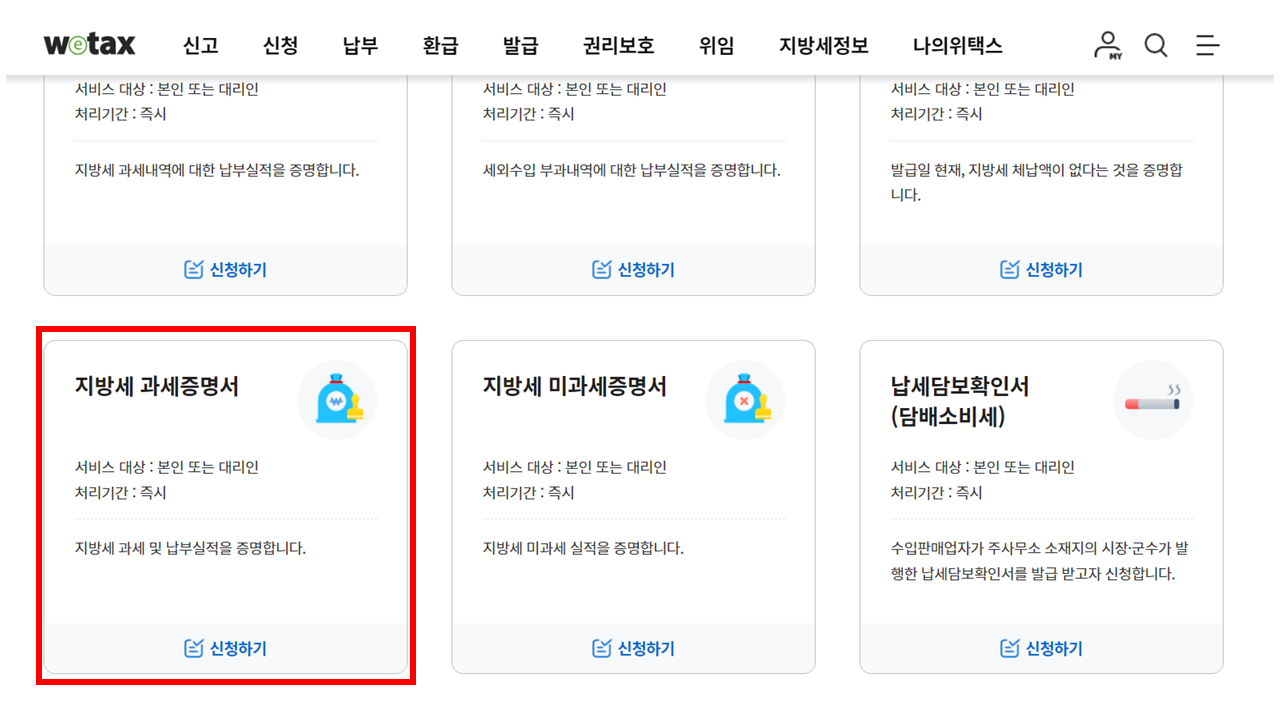Open the 권리보호 menu item
1280x720 pixels.
pyautogui.click(x=617, y=45)
